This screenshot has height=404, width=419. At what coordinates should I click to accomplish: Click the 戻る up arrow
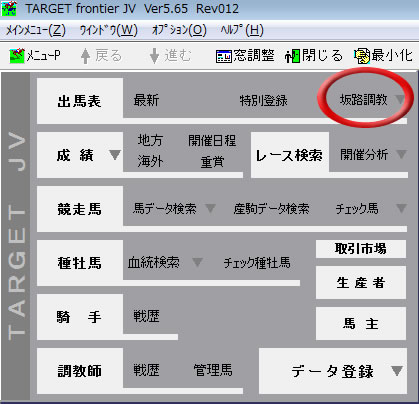point(85,56)
